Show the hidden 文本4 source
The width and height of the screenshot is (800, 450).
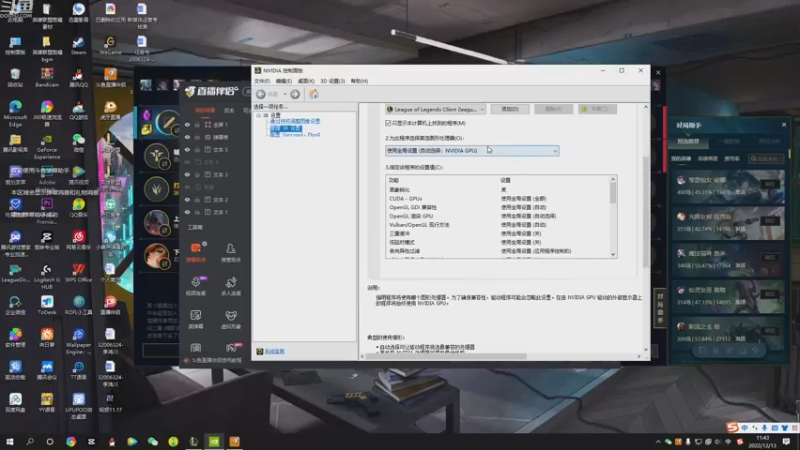click(187, 162)
